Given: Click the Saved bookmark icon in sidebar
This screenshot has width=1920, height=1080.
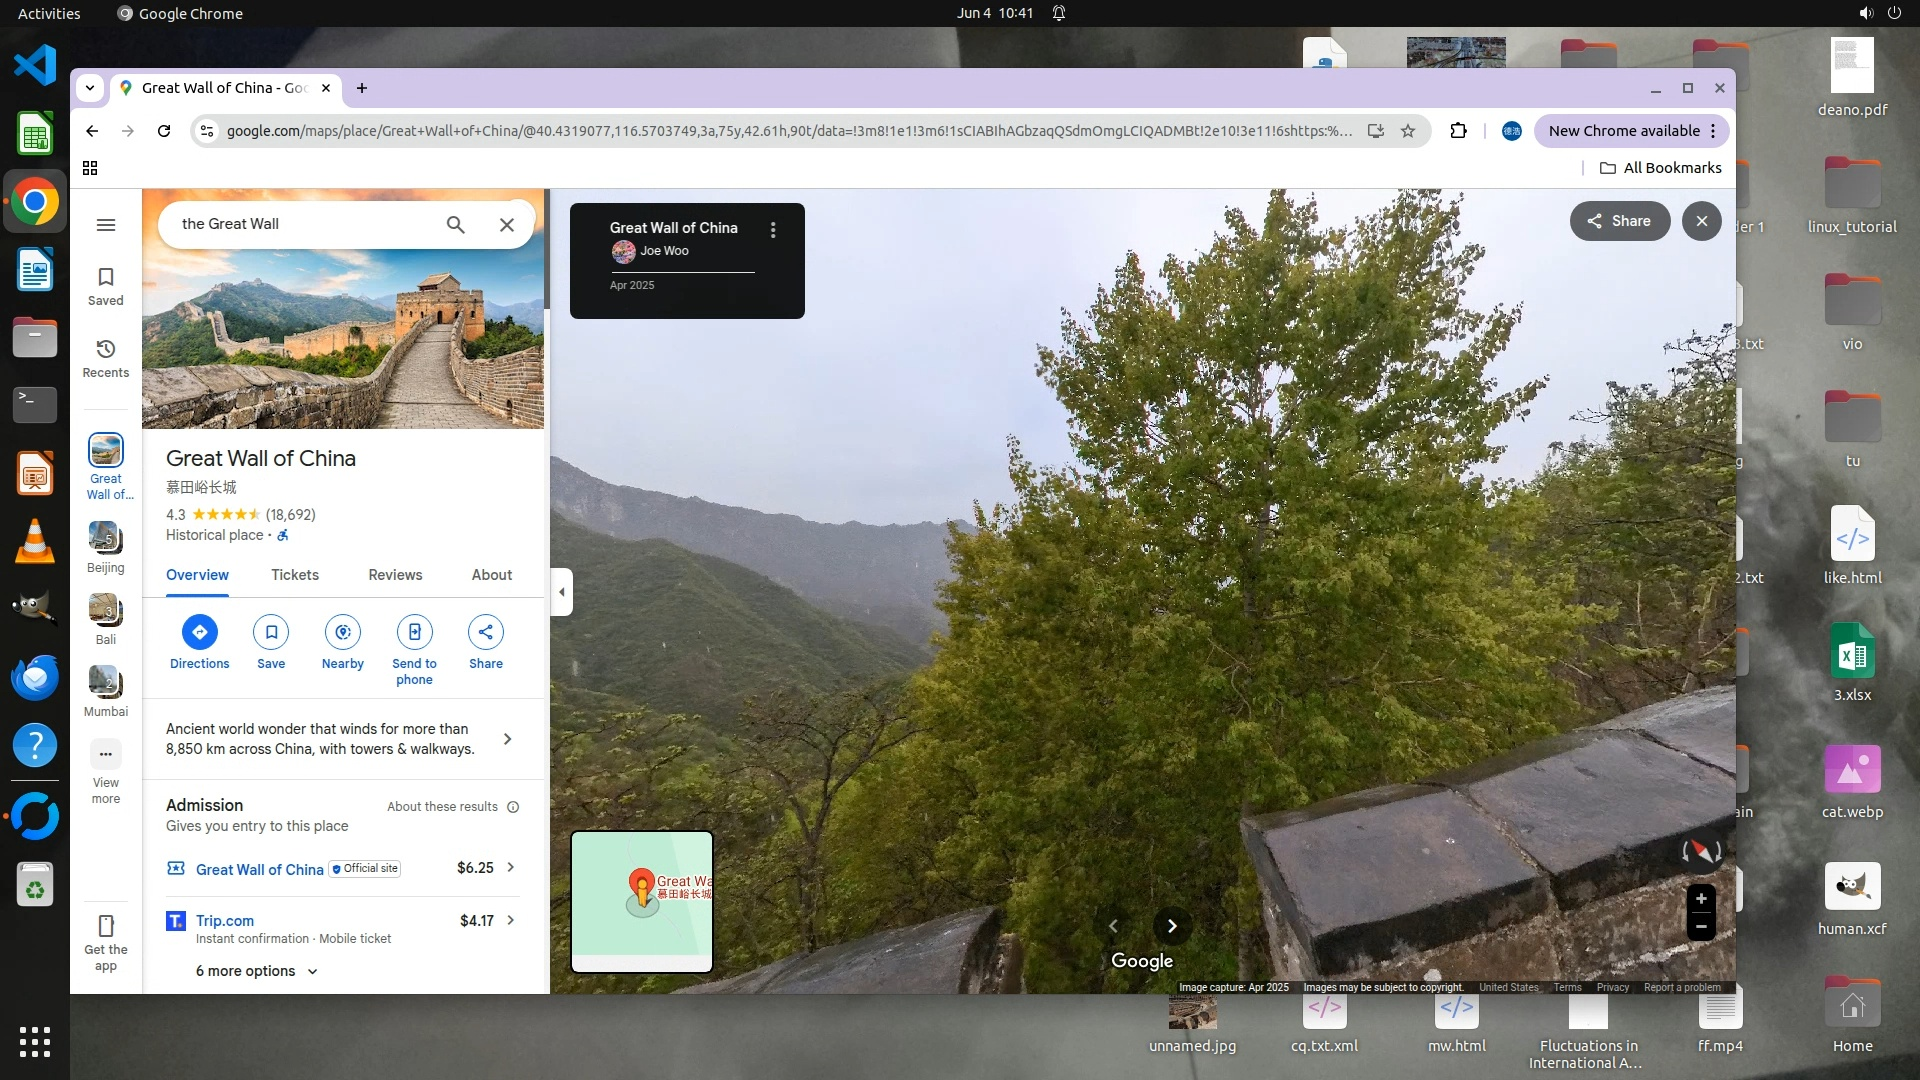Looking at the screenshot, I should pyautogui.click(x=106, y=277).
